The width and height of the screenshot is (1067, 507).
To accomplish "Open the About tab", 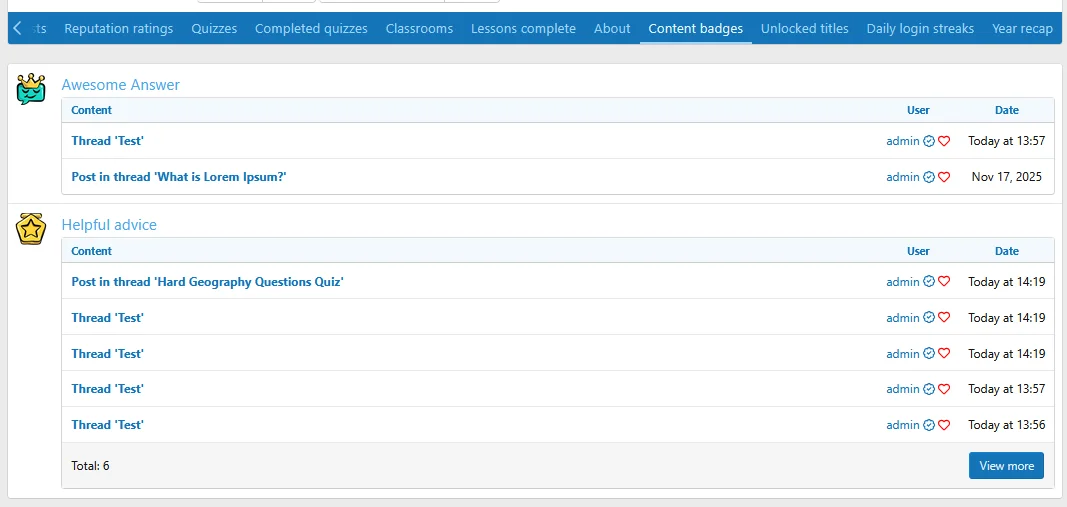I will pos(612,29).
